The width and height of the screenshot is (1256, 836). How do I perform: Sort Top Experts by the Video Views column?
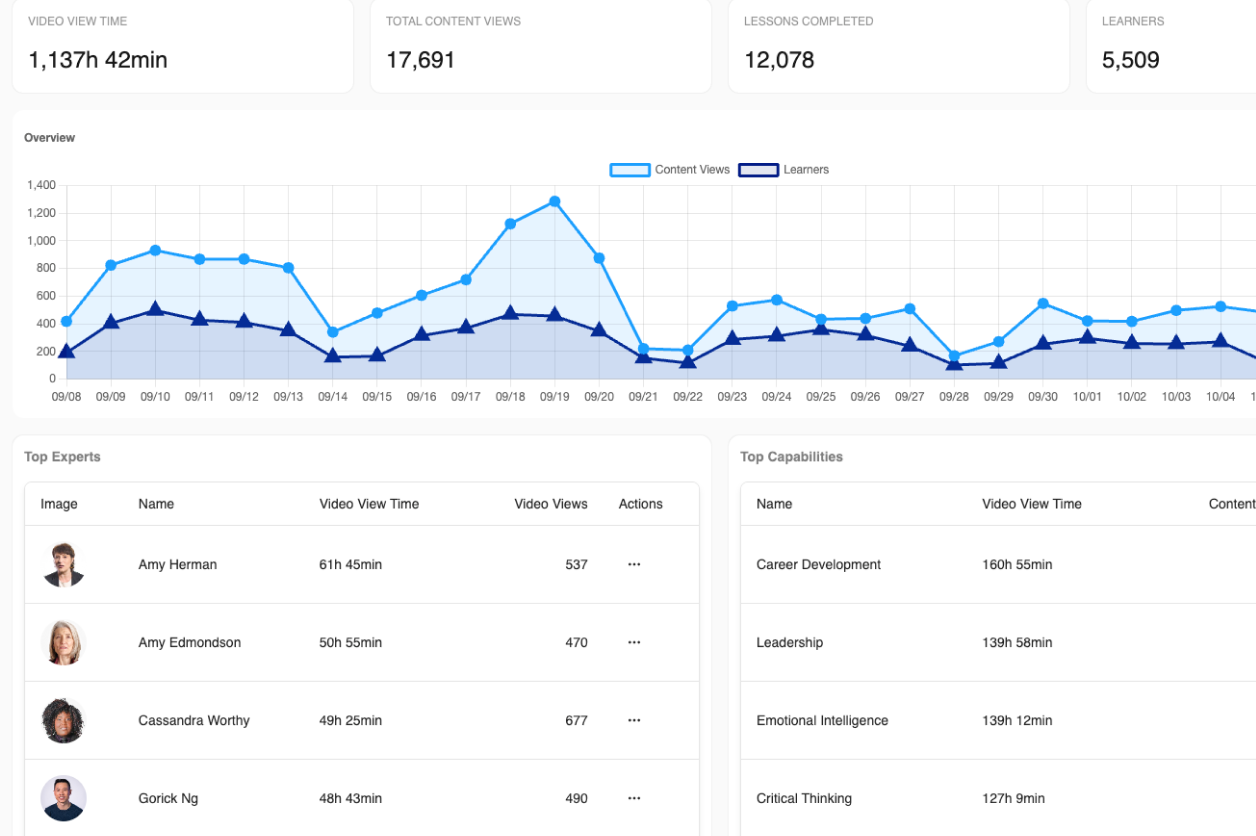pyautogui.click(x=551, y=504)
